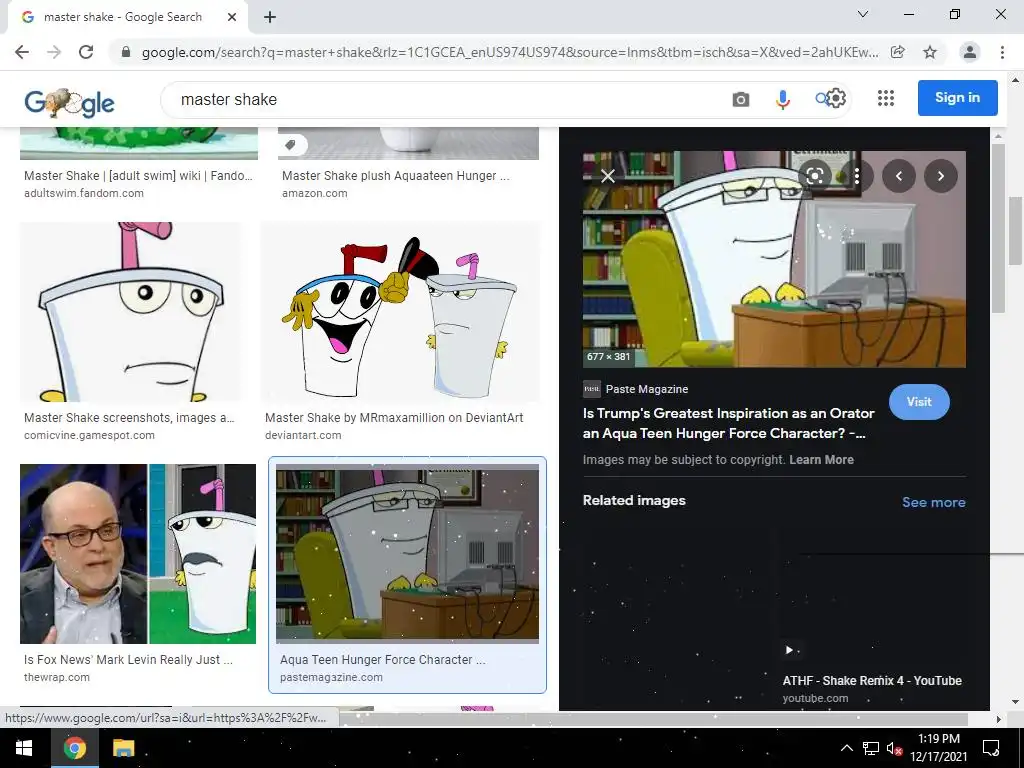Play ATHF Shake Remix 4 video
Viewport: 1024px width, 768px height.
[x=789, y=650]
